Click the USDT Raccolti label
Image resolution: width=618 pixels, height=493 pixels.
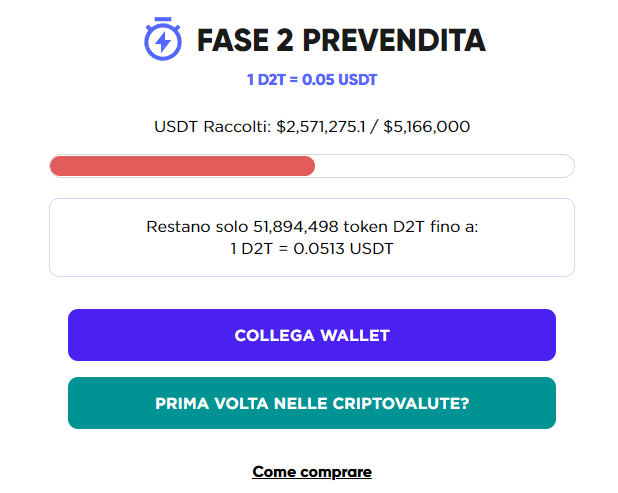click(x=213, y=127)
